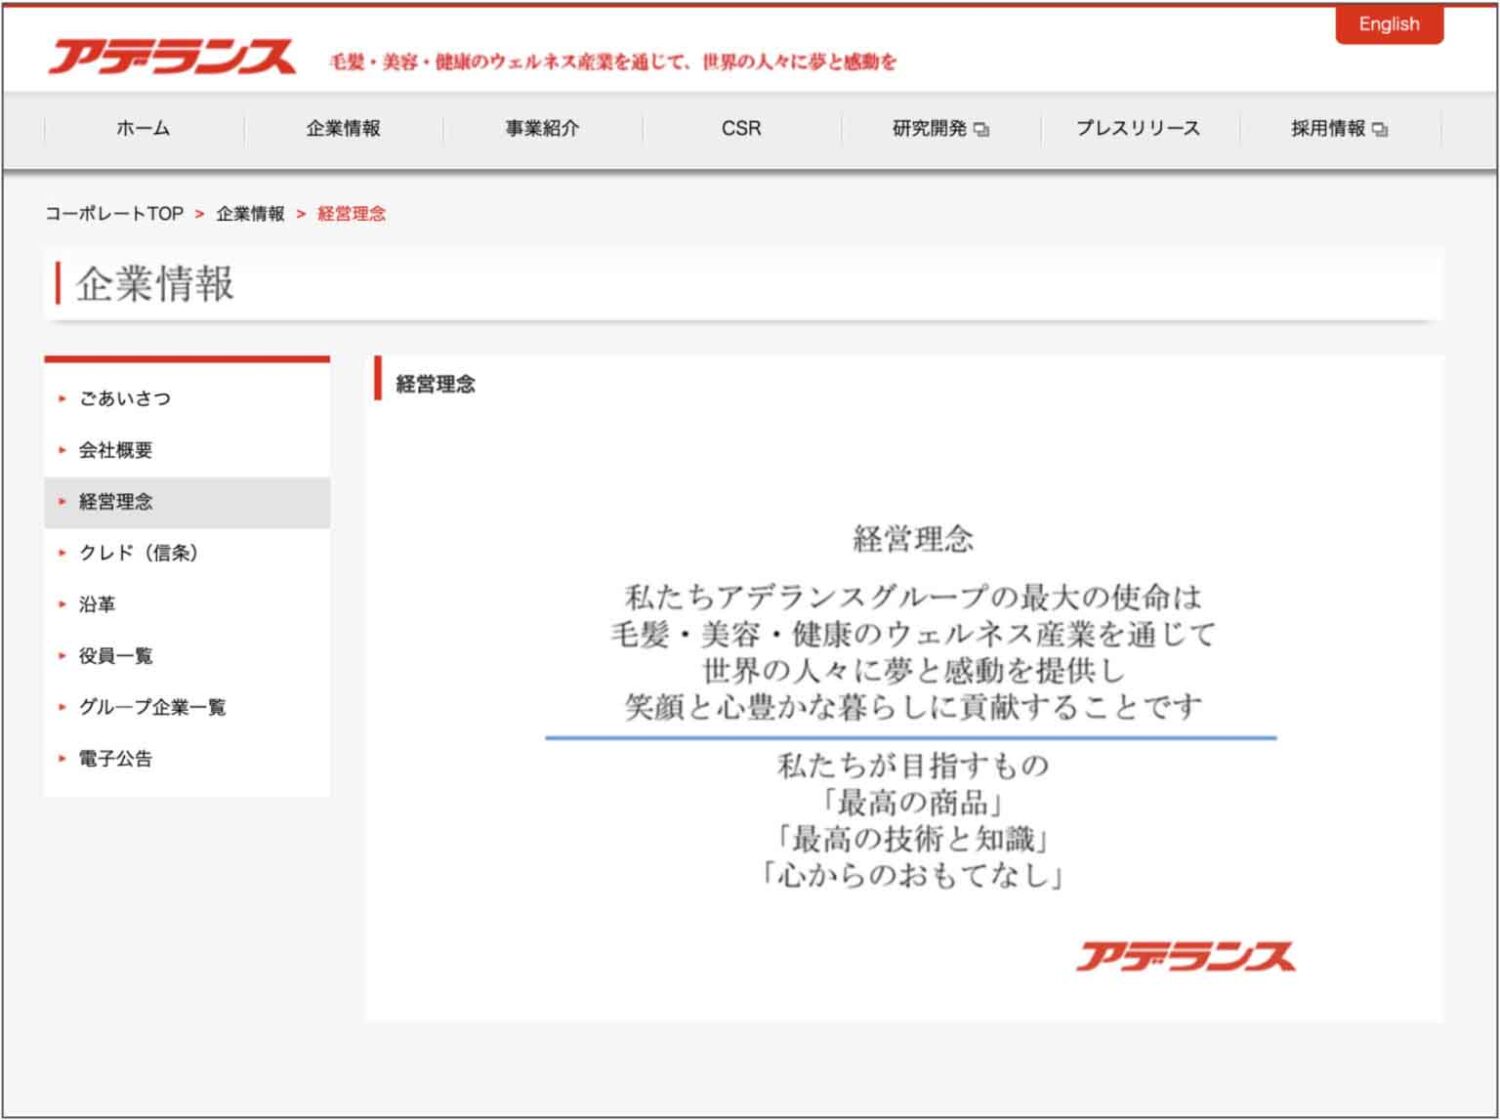Open the ホーム navigation item

coord(143,128)
